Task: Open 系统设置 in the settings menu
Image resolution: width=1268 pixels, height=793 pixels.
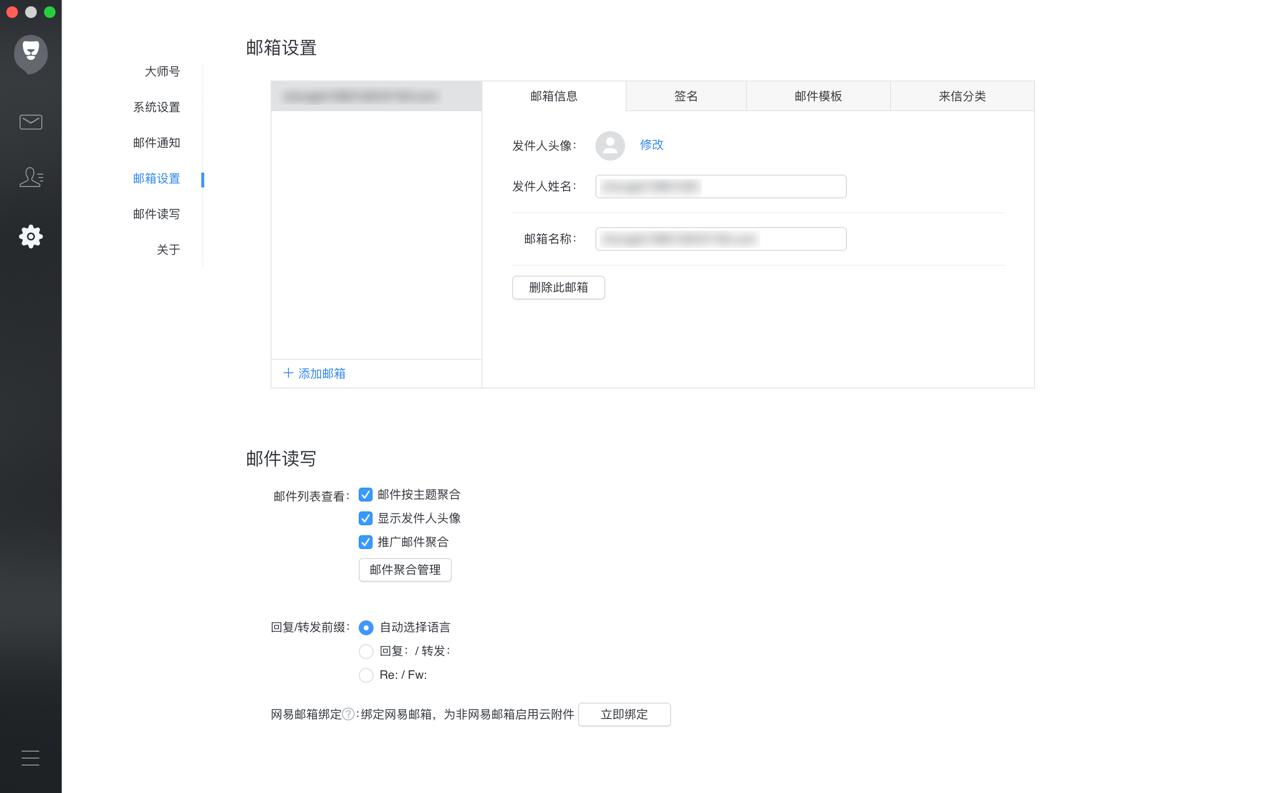Action: 156,107
